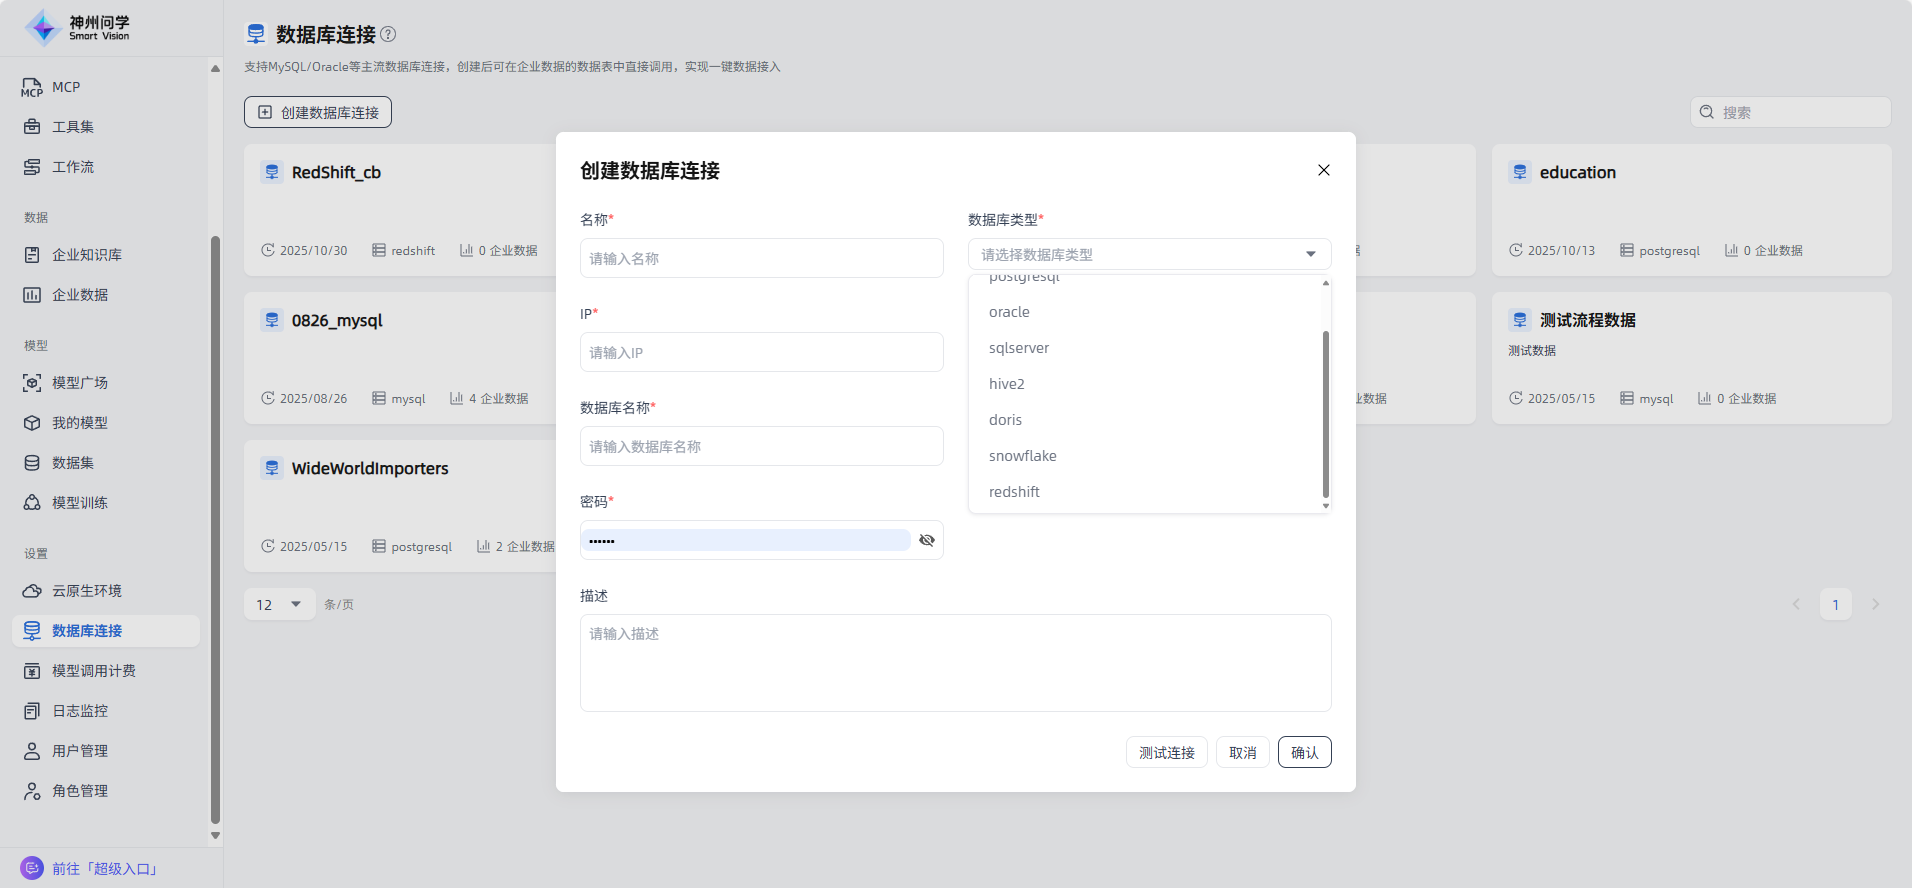
Task: Click the 模型广场 icon
Action: coord(32,383)
